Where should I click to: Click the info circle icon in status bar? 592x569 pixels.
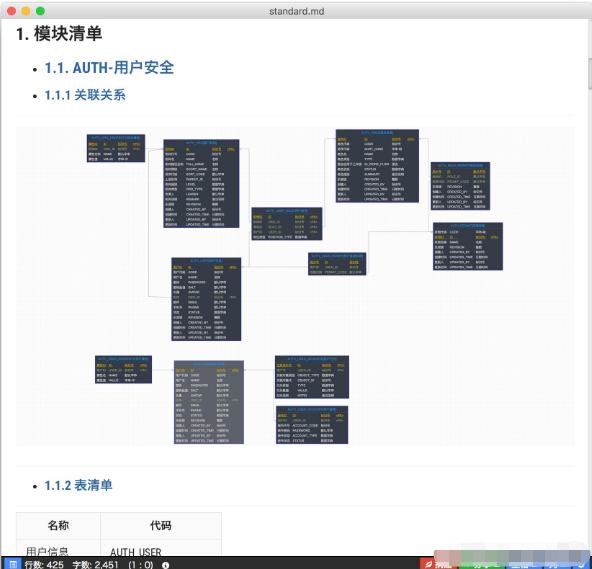165,565
